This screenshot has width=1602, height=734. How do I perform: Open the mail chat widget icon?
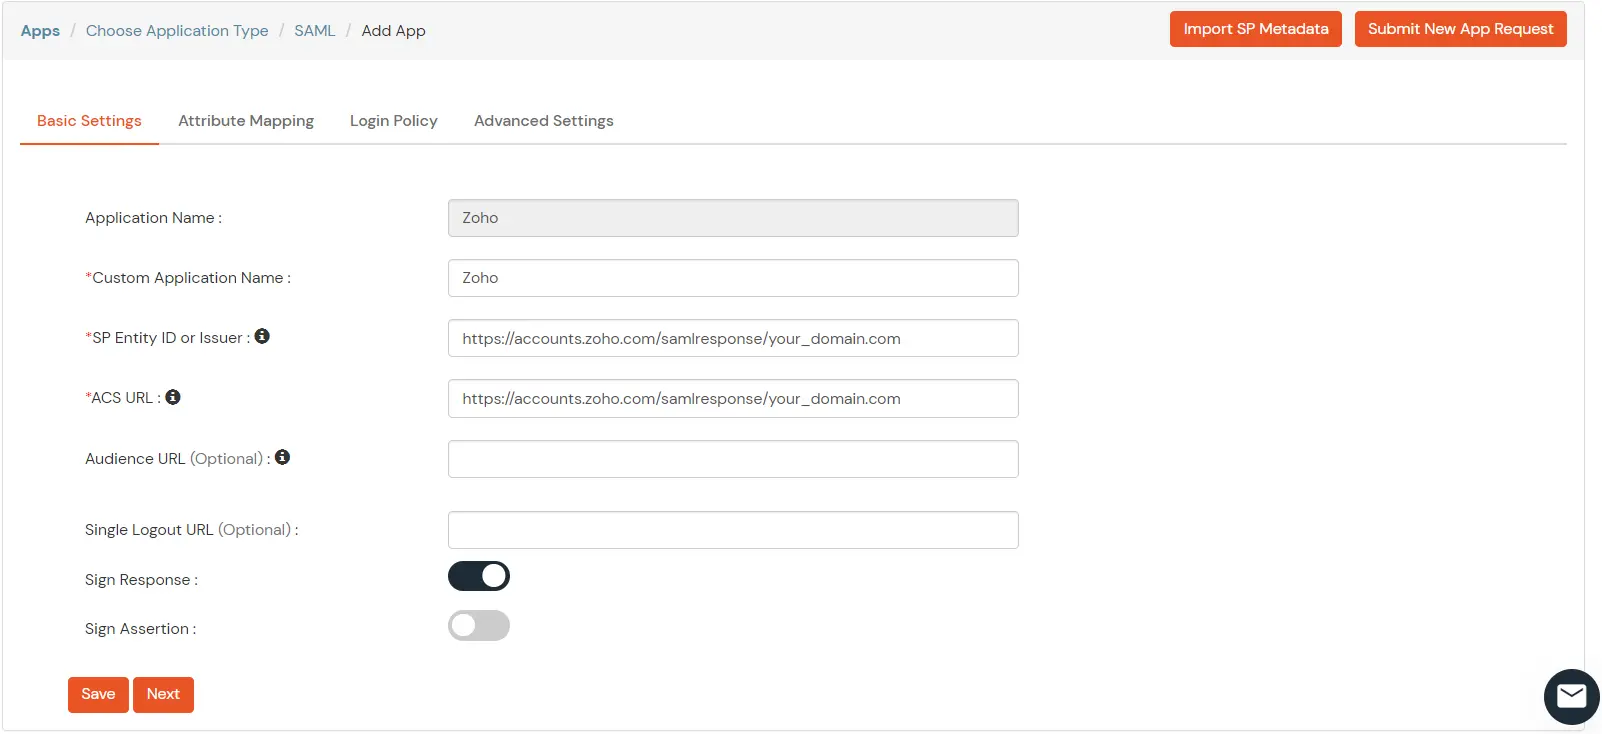pyautogui.click(x=1571, y=696)
